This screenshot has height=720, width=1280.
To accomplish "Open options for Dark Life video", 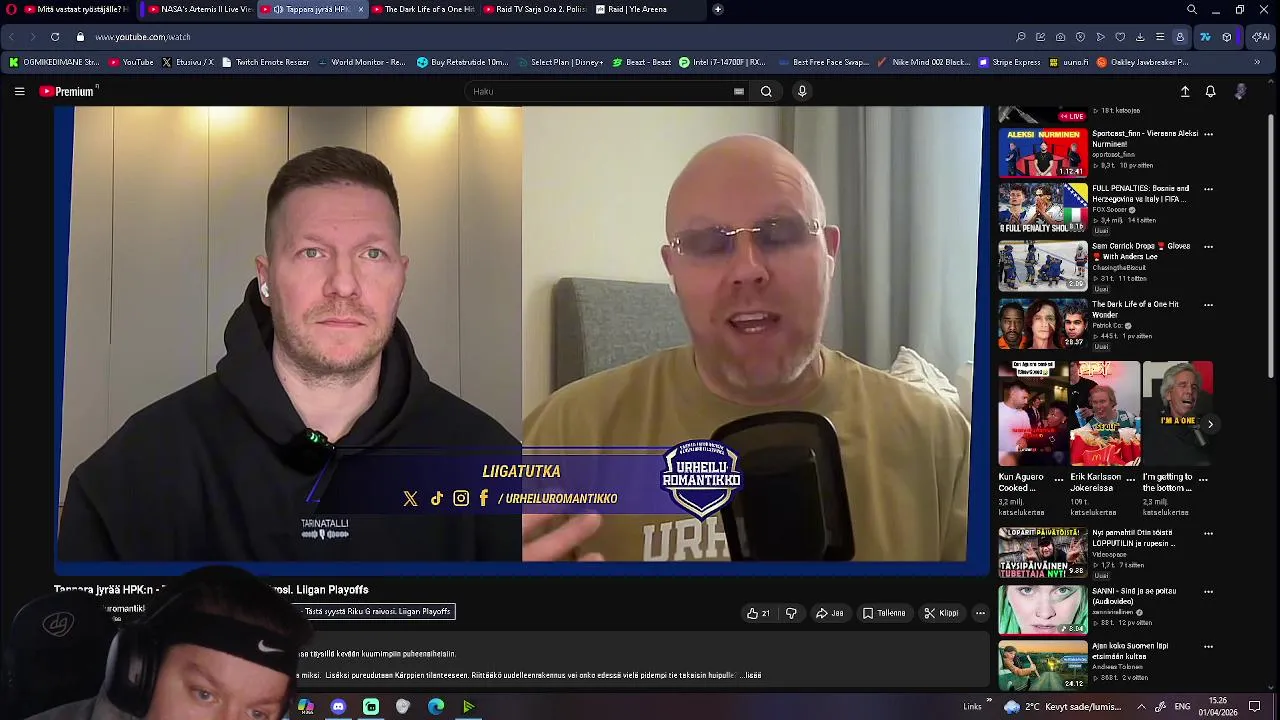I will [1208, 305].
